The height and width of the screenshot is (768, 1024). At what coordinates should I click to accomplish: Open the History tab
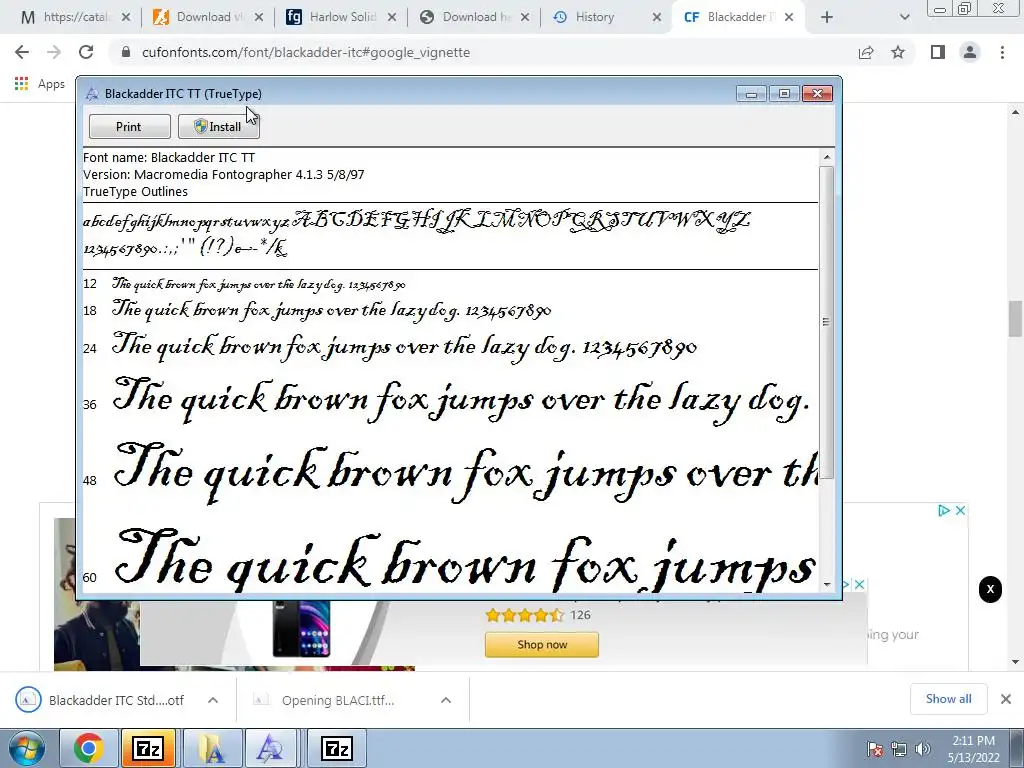point(594,17)
